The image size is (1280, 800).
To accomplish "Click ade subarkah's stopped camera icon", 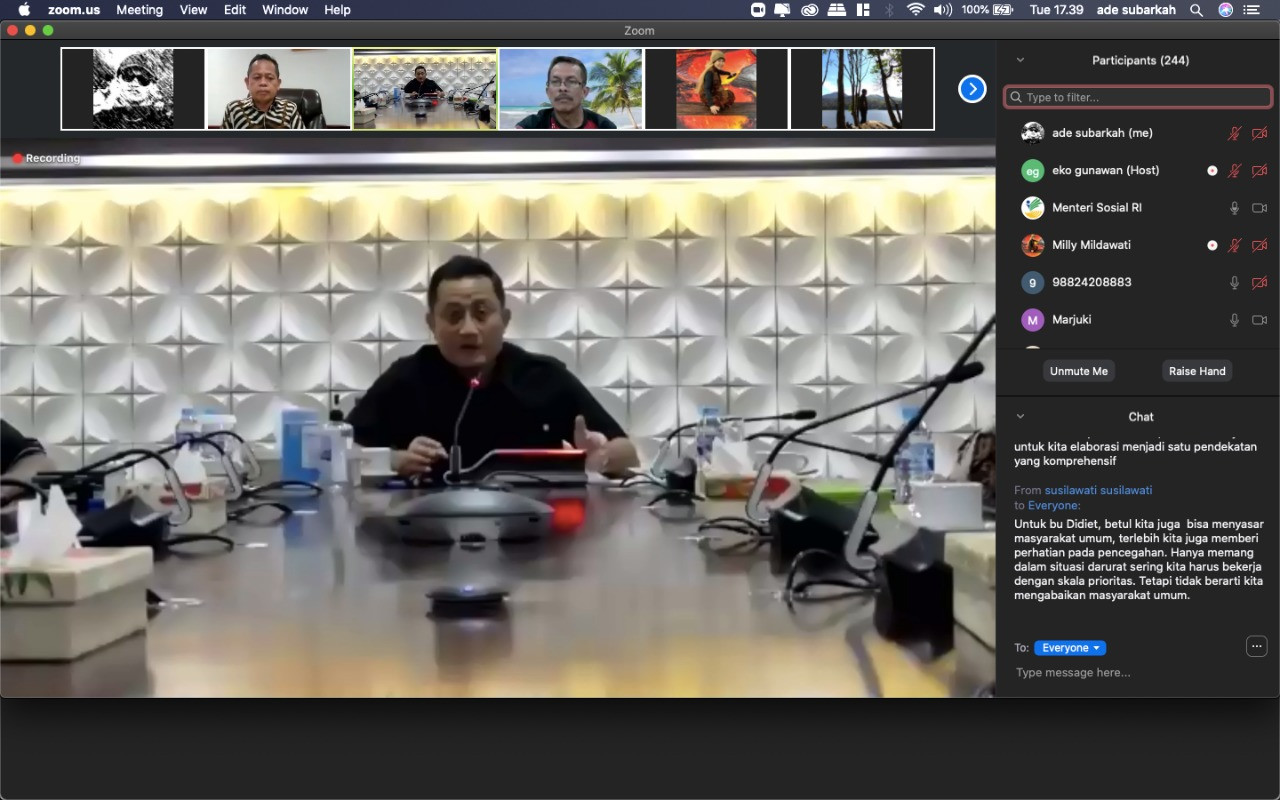I will 1260,133.
